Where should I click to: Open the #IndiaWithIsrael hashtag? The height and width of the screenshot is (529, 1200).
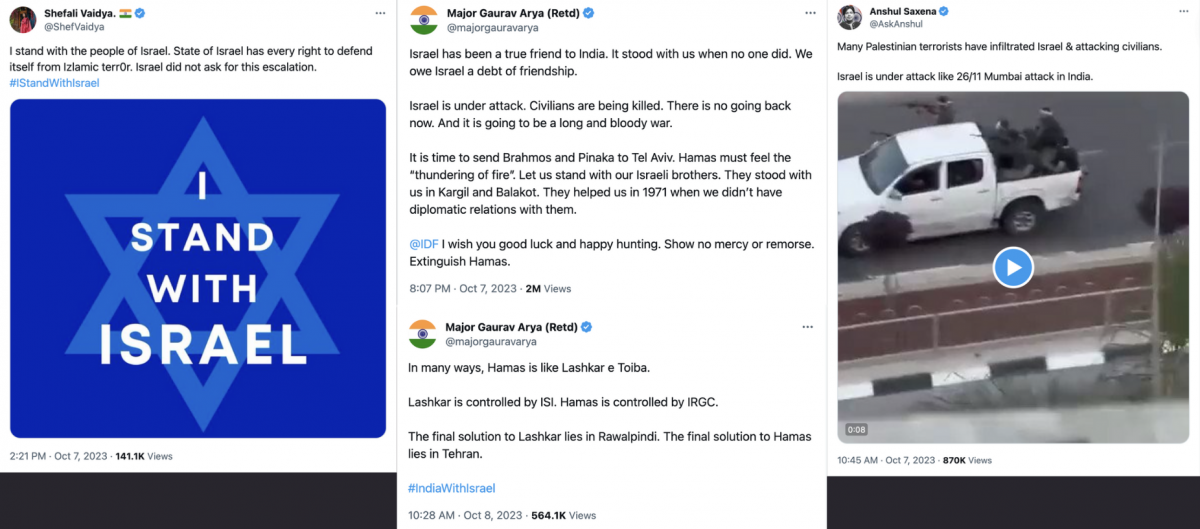[x=452, y=488]
